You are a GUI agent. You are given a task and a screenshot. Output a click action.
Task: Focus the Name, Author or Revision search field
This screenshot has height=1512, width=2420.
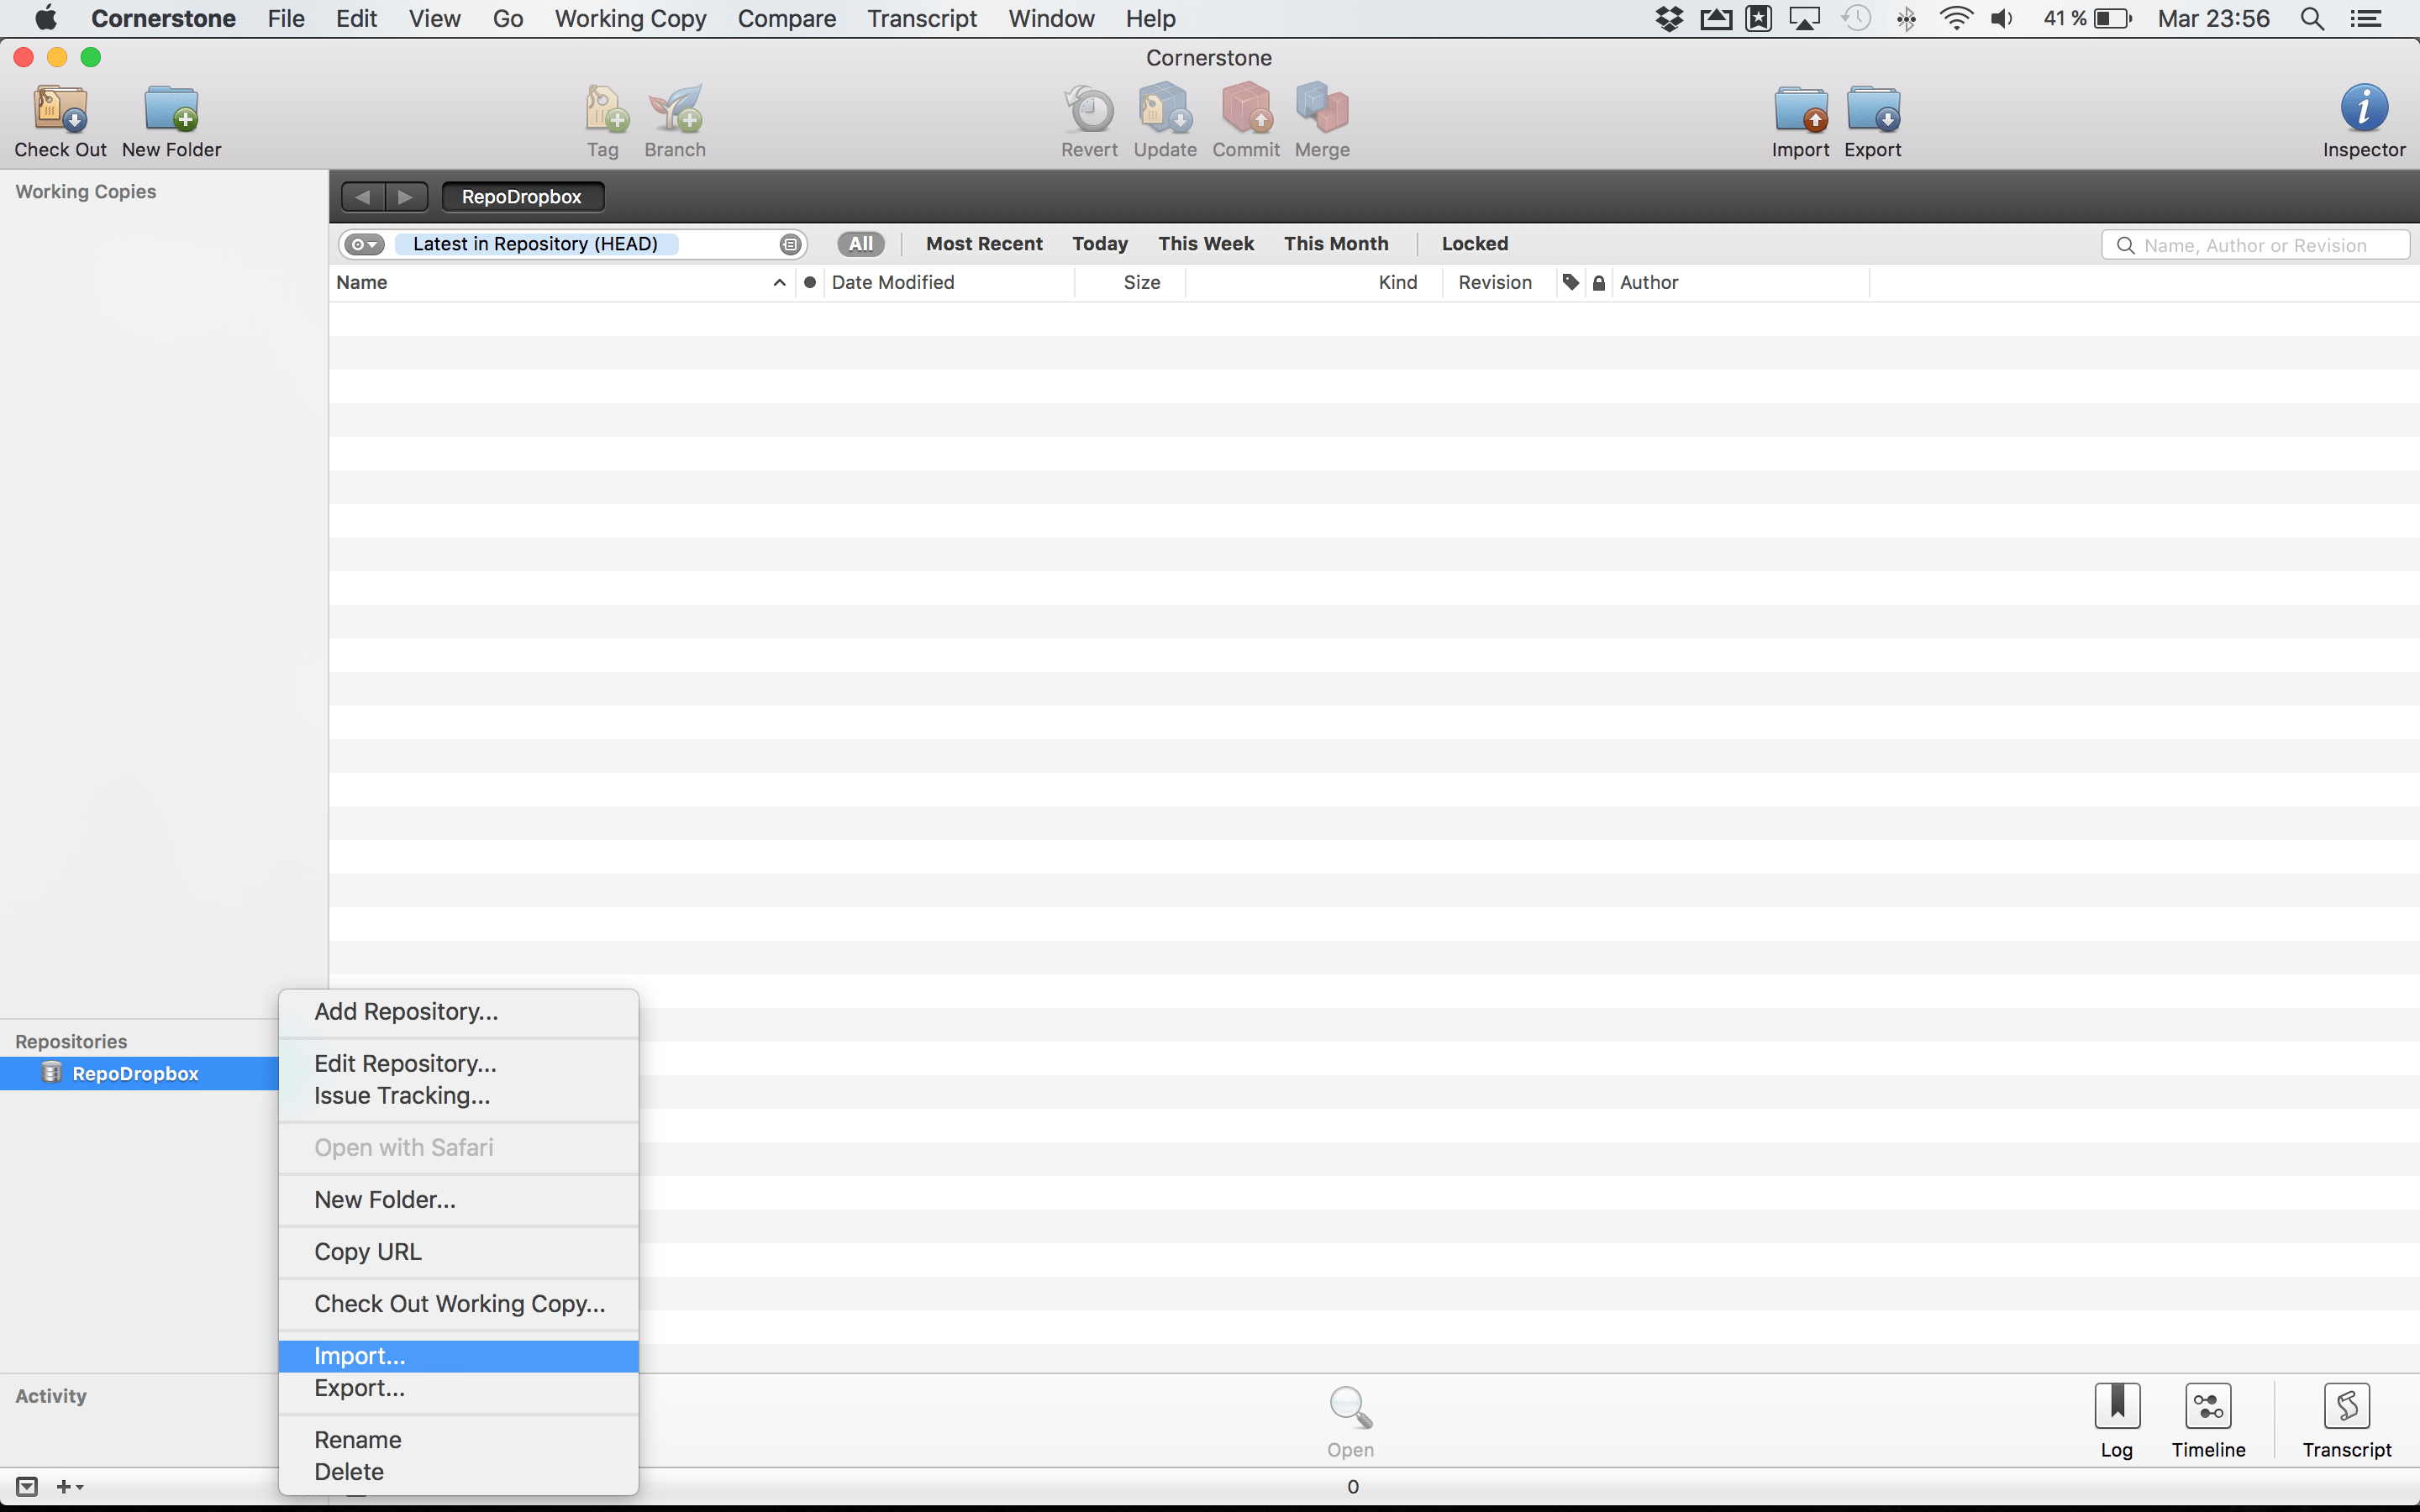click(x=2255, y=245)
